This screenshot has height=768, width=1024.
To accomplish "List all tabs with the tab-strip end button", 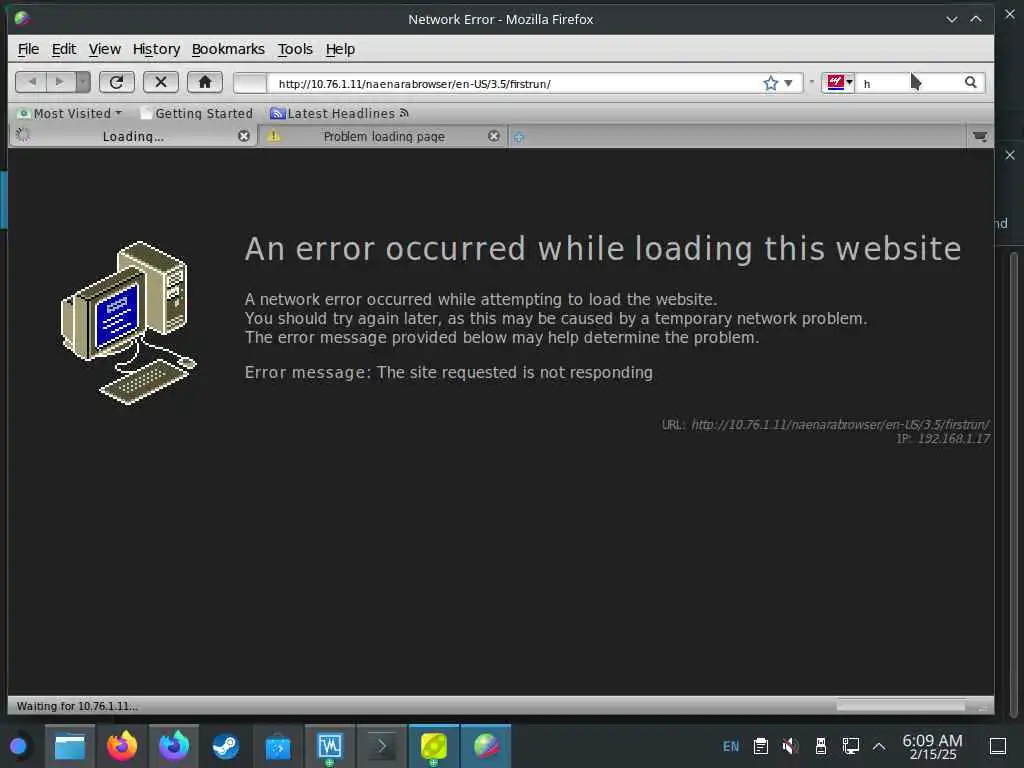I will point(980,136).
